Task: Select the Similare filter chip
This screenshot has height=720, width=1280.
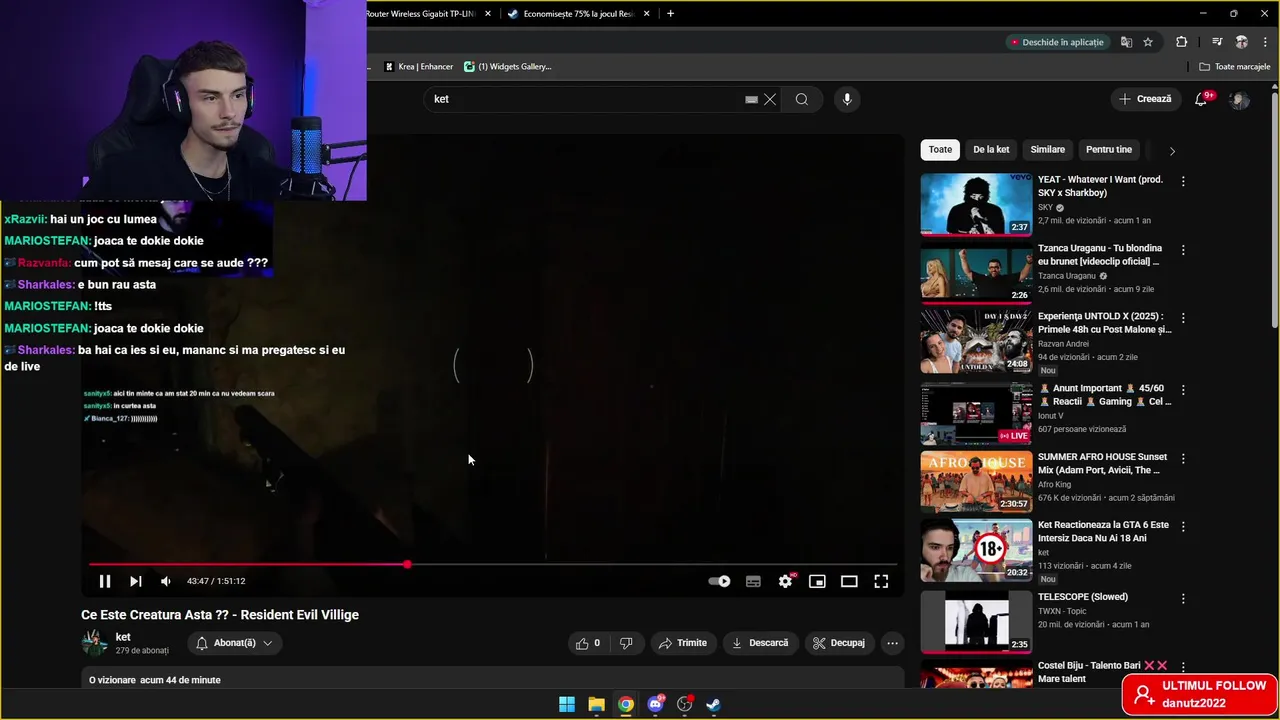Action: (x=1048, y=150)
